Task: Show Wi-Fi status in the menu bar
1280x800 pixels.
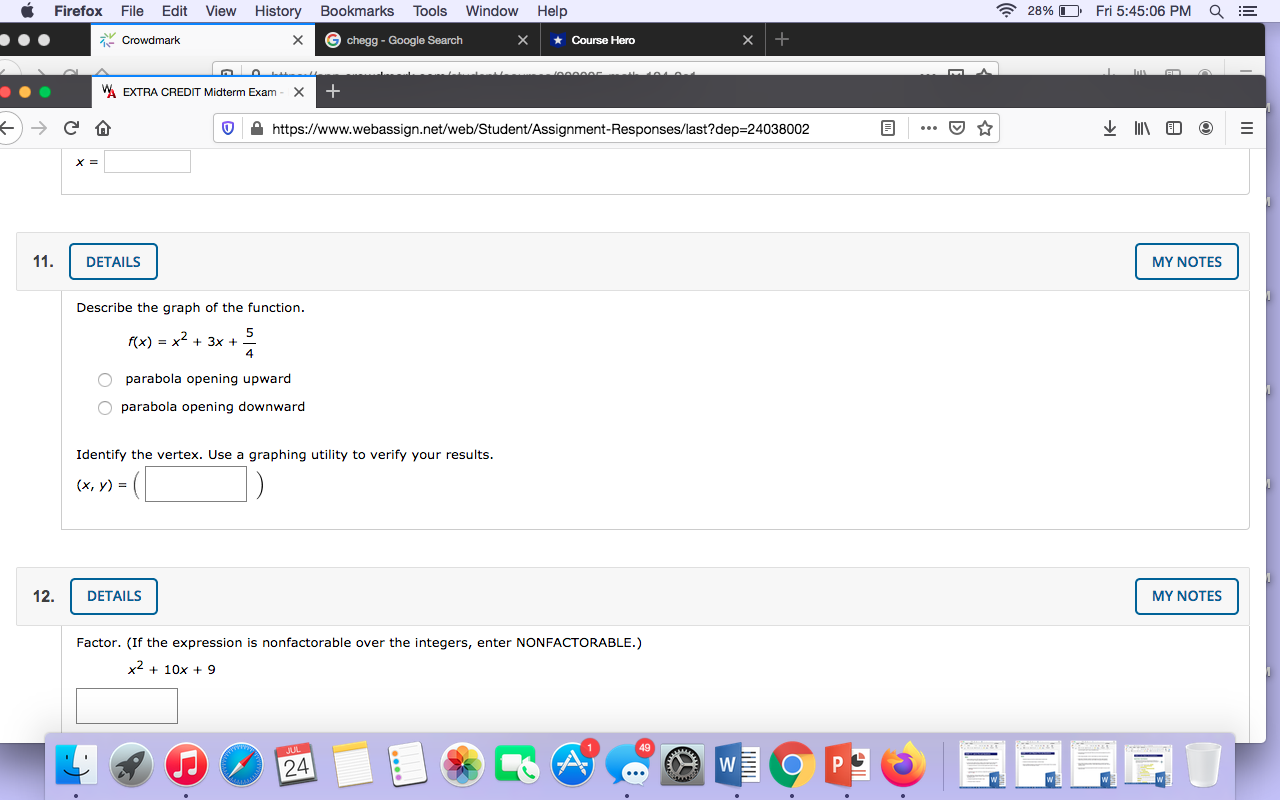Action: pyautogui.click(x=1007, y=11)
